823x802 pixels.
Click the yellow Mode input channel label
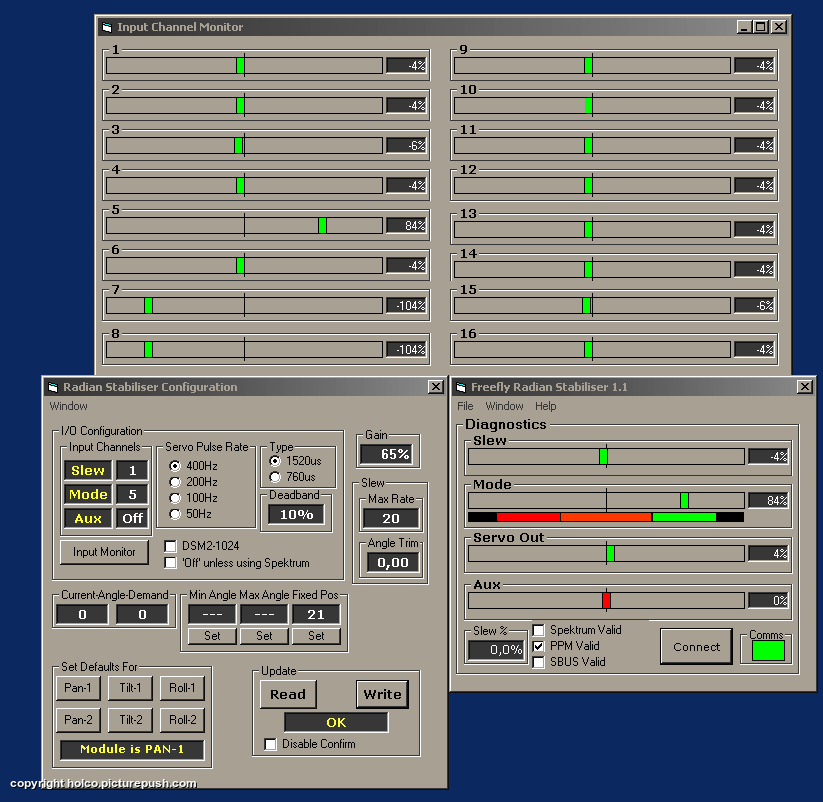88,494
